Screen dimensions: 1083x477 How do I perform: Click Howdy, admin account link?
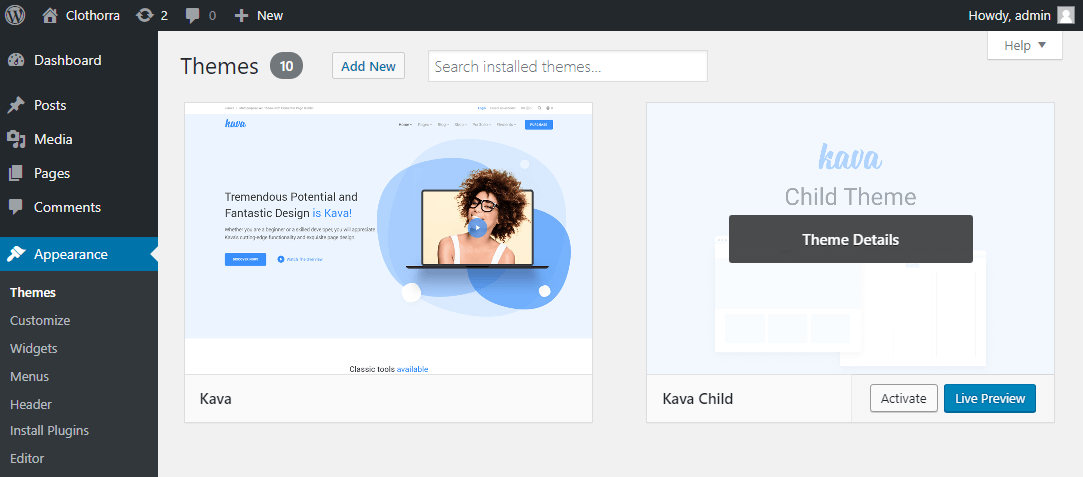[x=1010, y=15]
